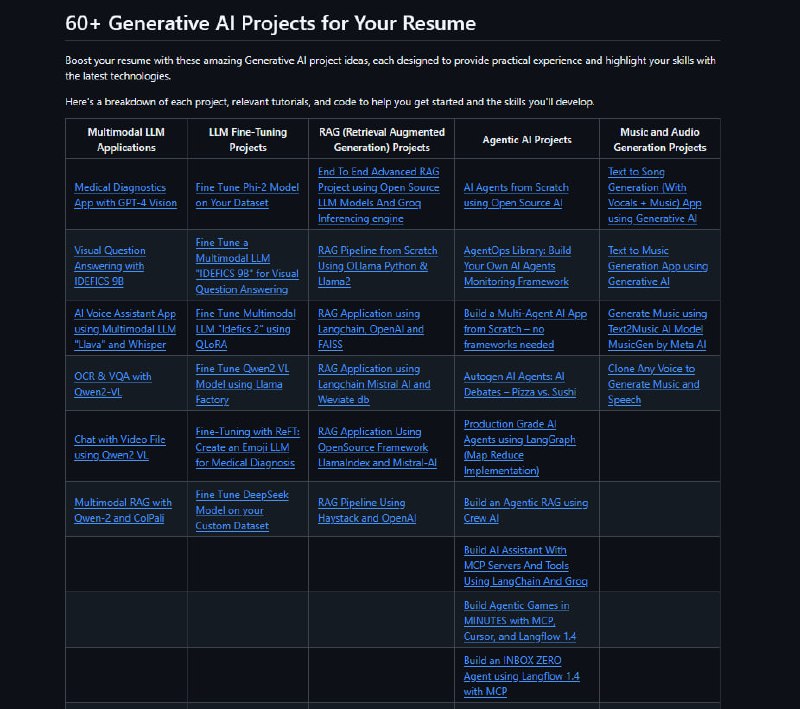Open Build an Agentic RAG using Crew AI

[526, 510]
